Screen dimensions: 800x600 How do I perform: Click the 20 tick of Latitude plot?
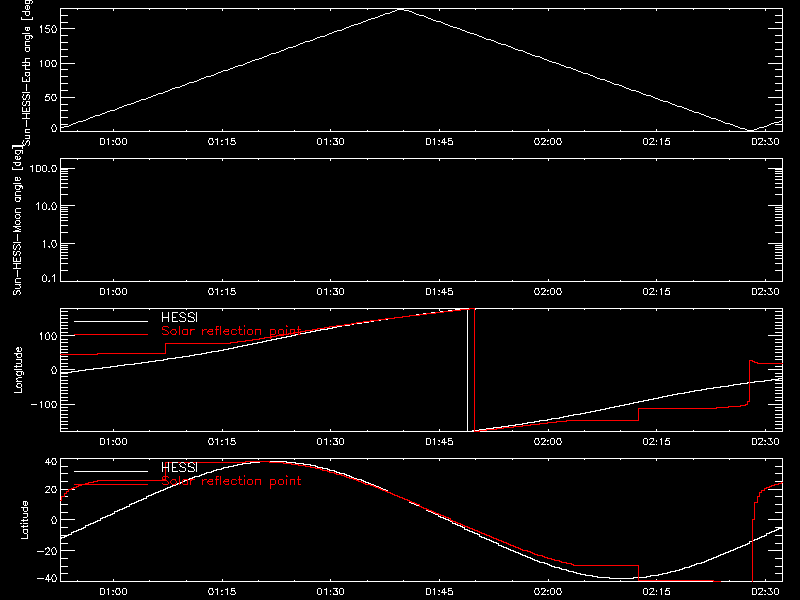point(51,490)
